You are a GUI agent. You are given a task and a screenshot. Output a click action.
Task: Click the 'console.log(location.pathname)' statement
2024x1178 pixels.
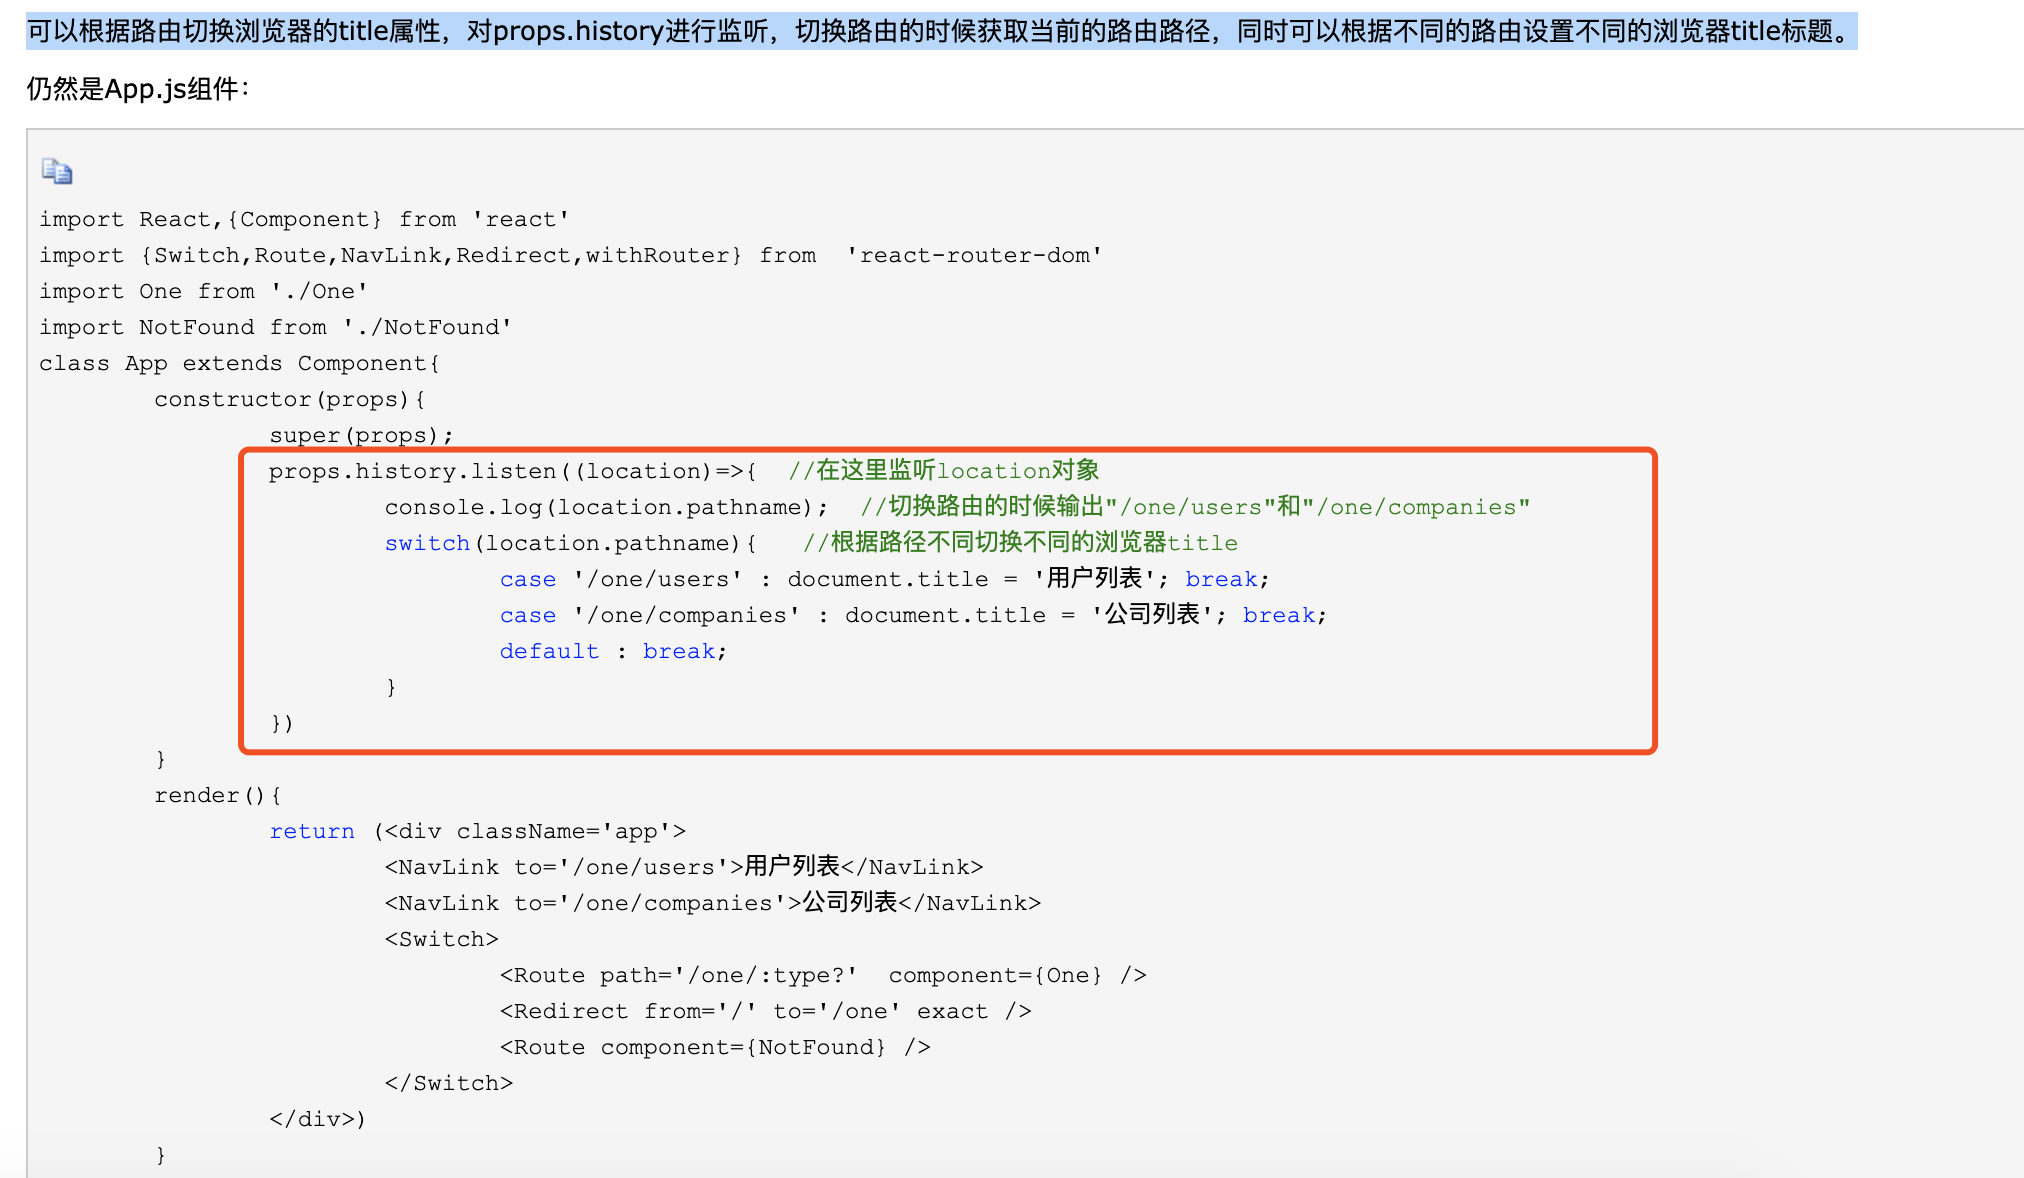[606, 507]
